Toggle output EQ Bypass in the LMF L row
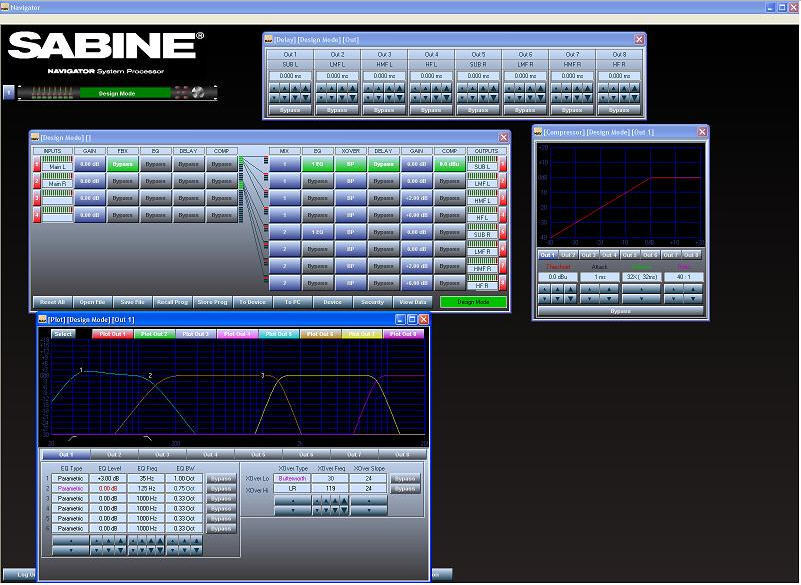The width and height of the screenshot is (801, 585). 317,181
